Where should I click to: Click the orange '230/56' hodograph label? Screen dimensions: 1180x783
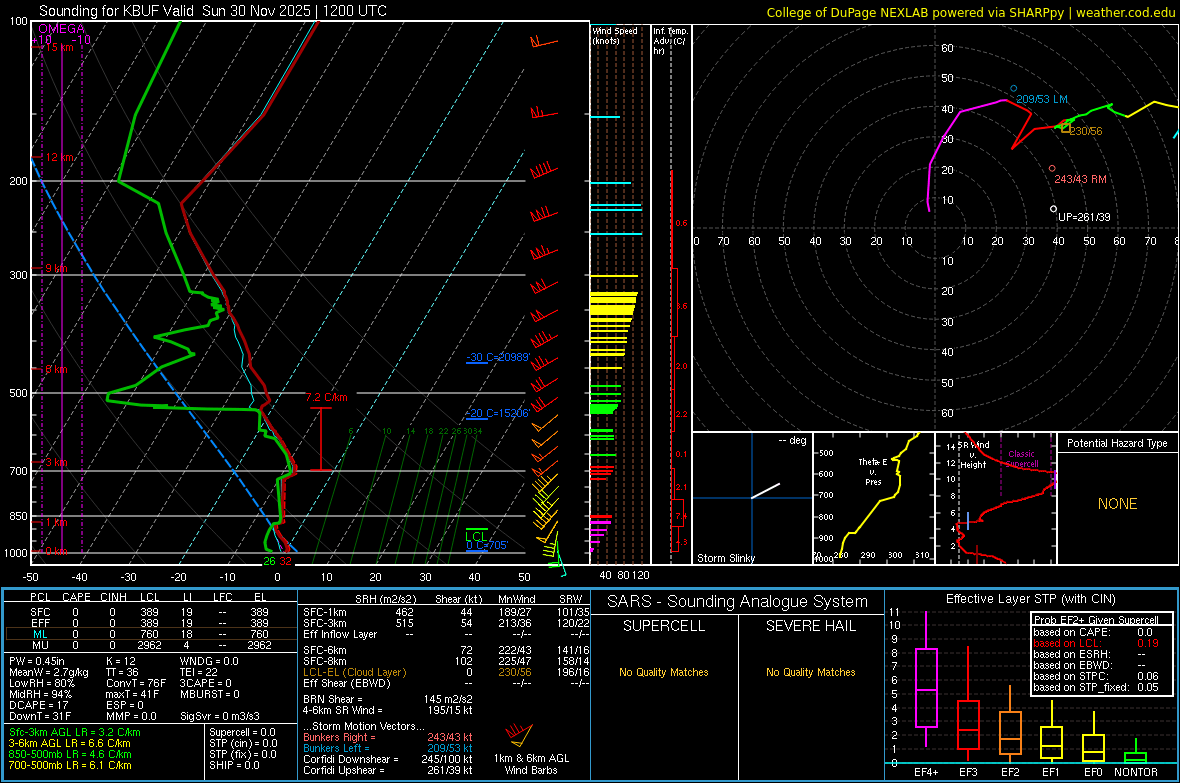click(1086, 131)
